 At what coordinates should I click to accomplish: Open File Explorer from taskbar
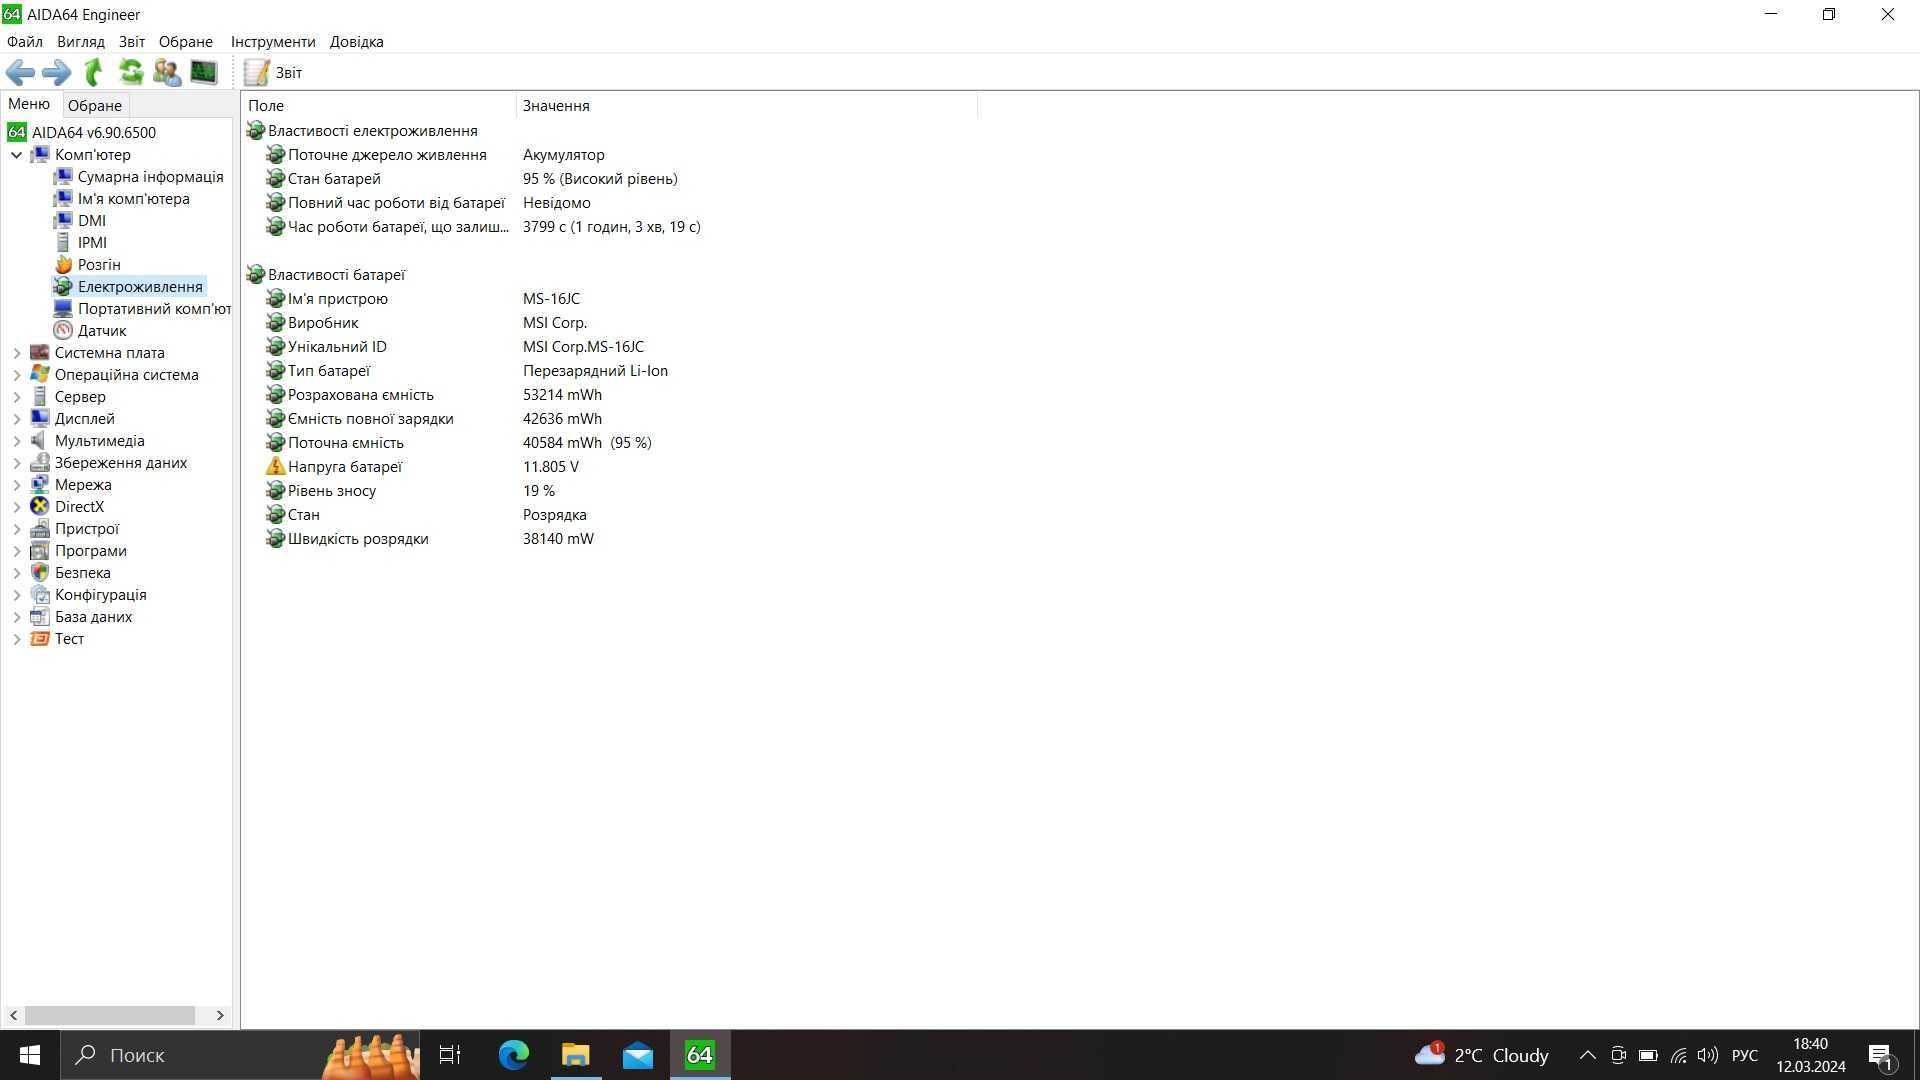[576, 1055]
